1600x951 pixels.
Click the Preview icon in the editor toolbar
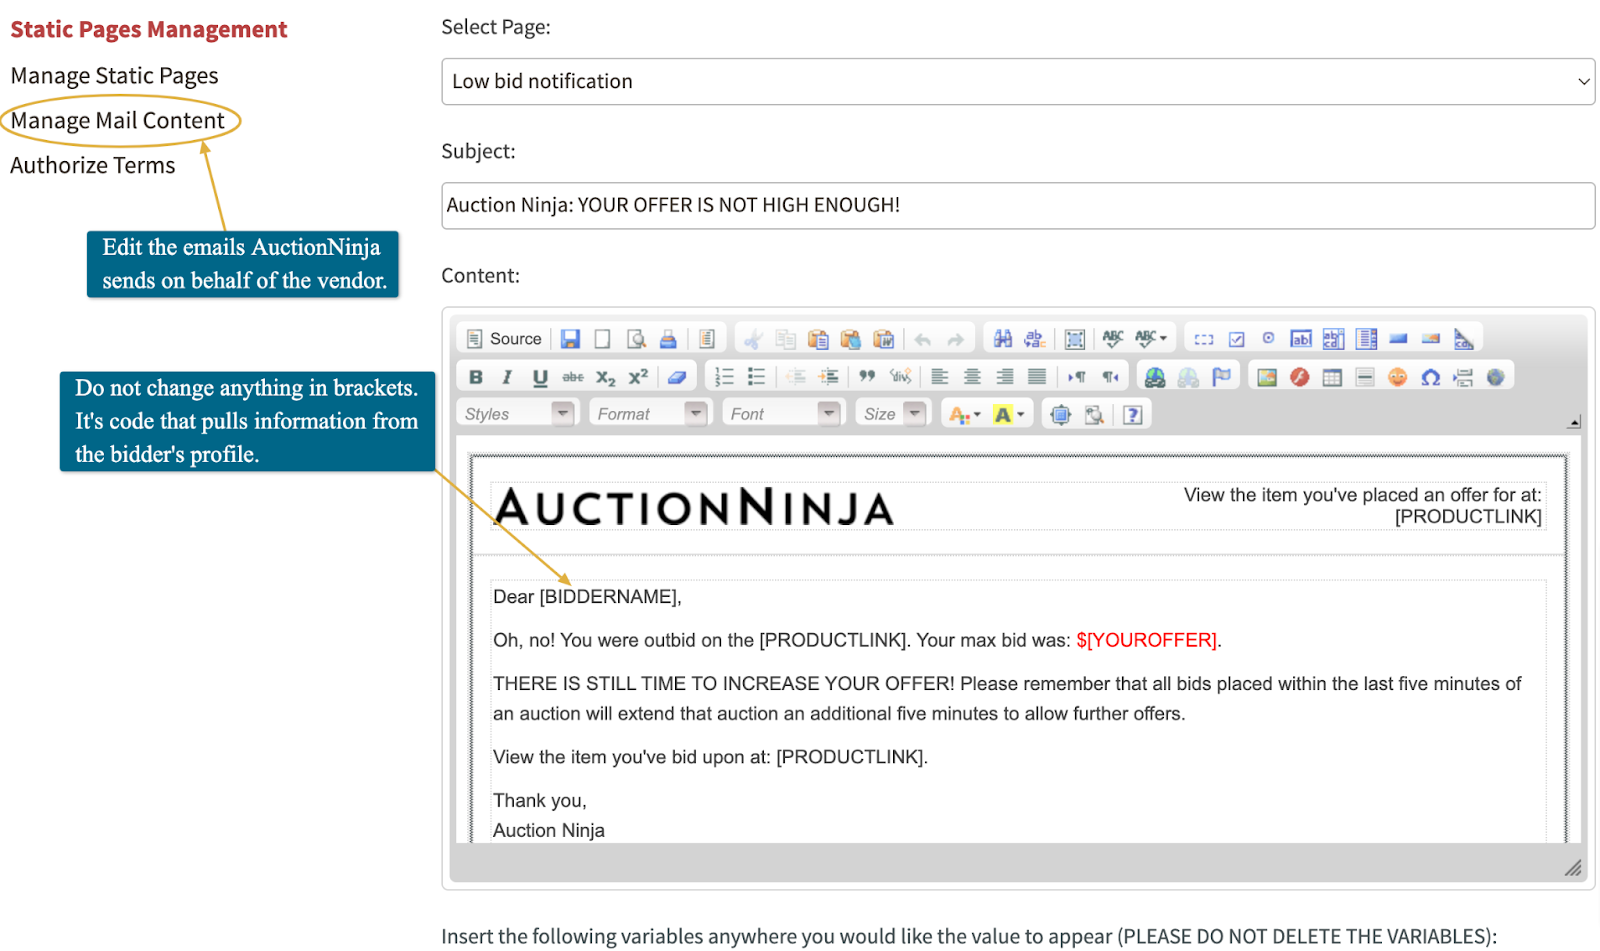[636, 339]
